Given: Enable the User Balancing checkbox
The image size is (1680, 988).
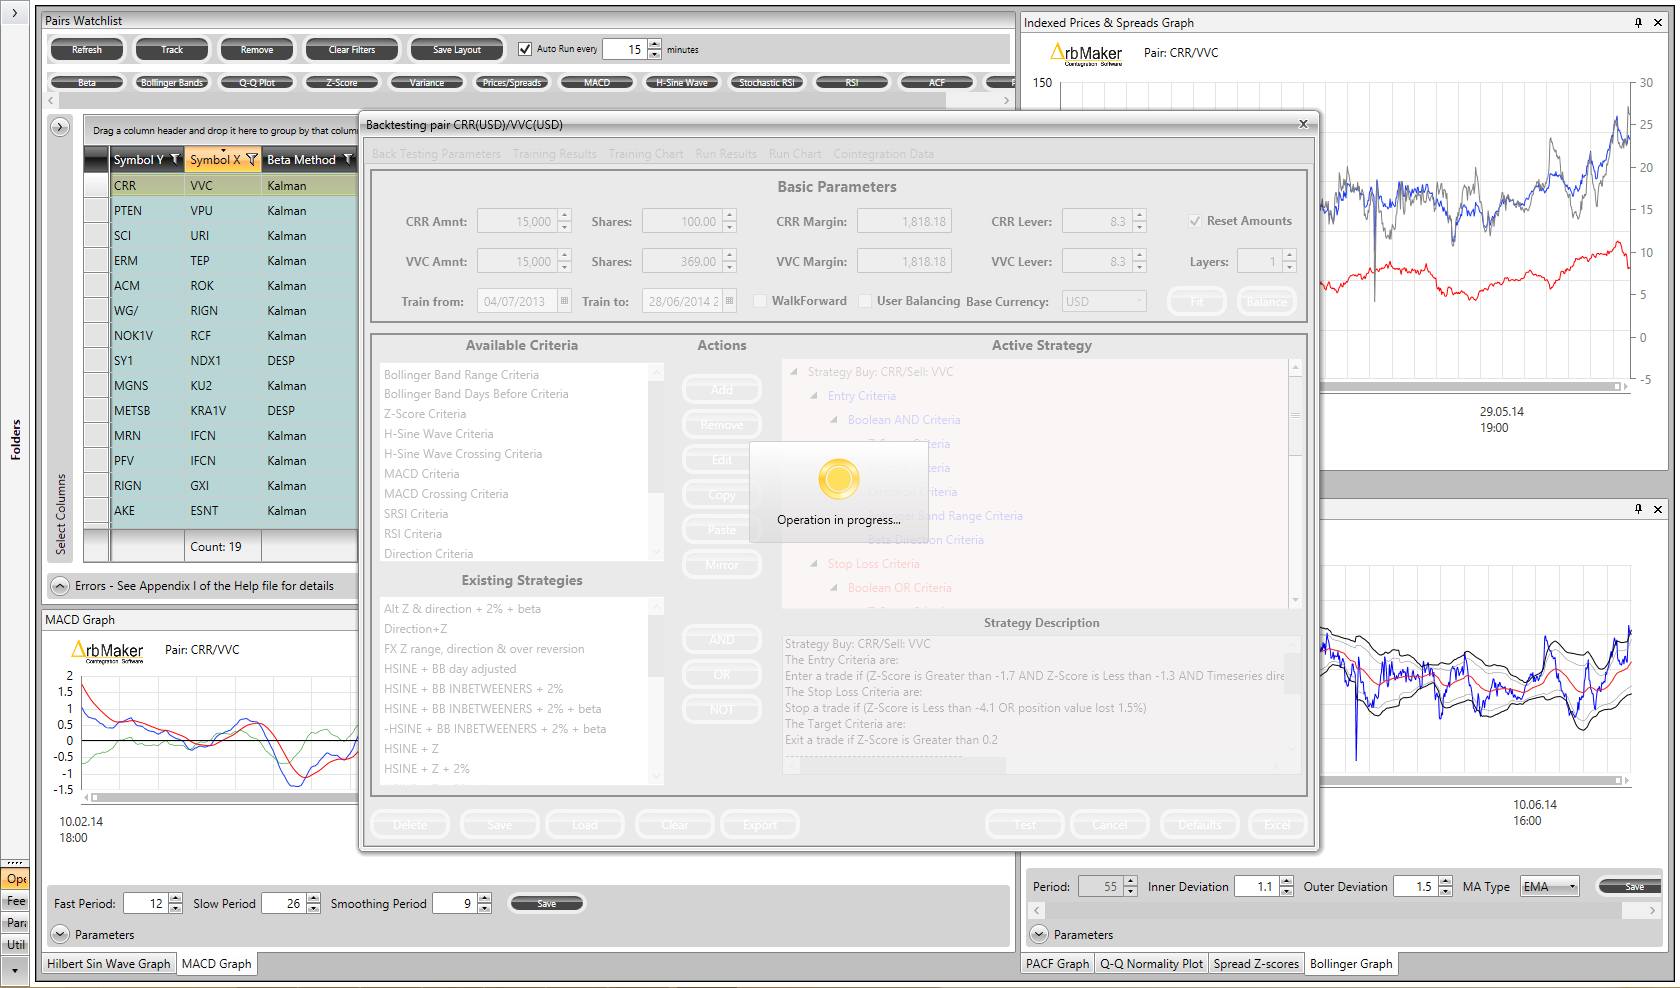Looking at the screenshot, I should (865, 301).
